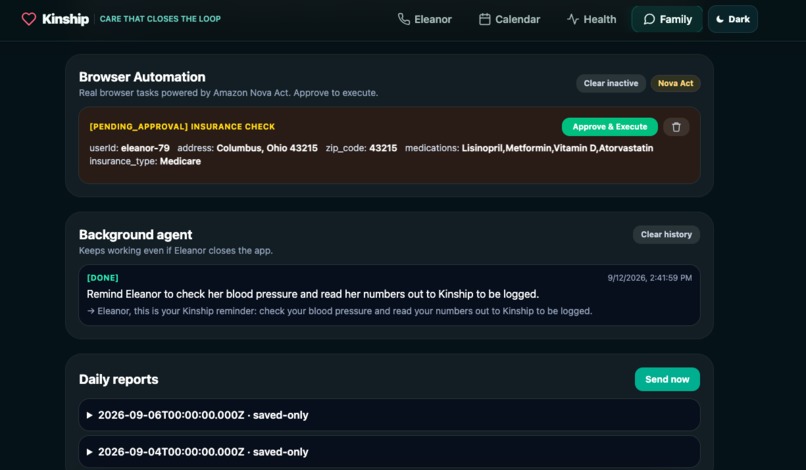Click the arrow reminder result message line
Image resolution: width=806 pixels, height=470 pixels.
pyautogui.click(x=339, y=311)
